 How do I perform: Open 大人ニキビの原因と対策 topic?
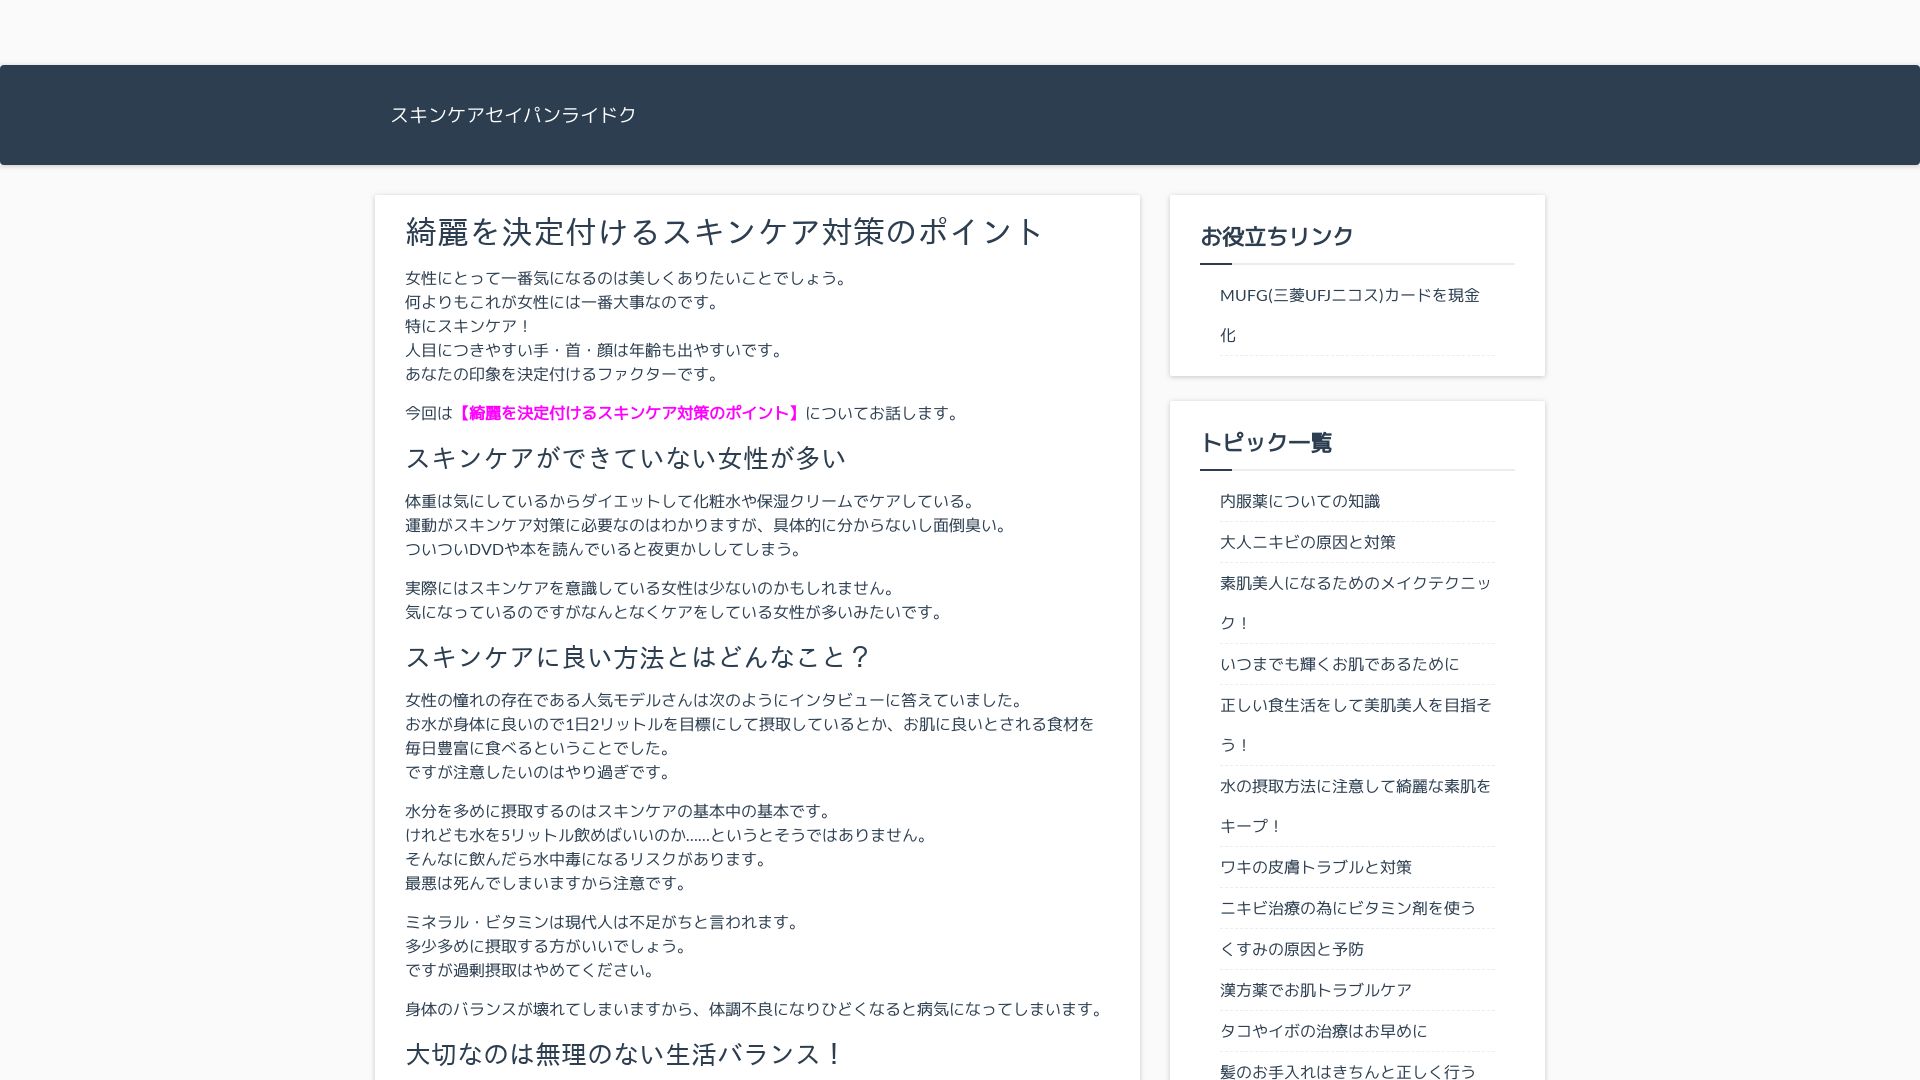(1307, 542)
